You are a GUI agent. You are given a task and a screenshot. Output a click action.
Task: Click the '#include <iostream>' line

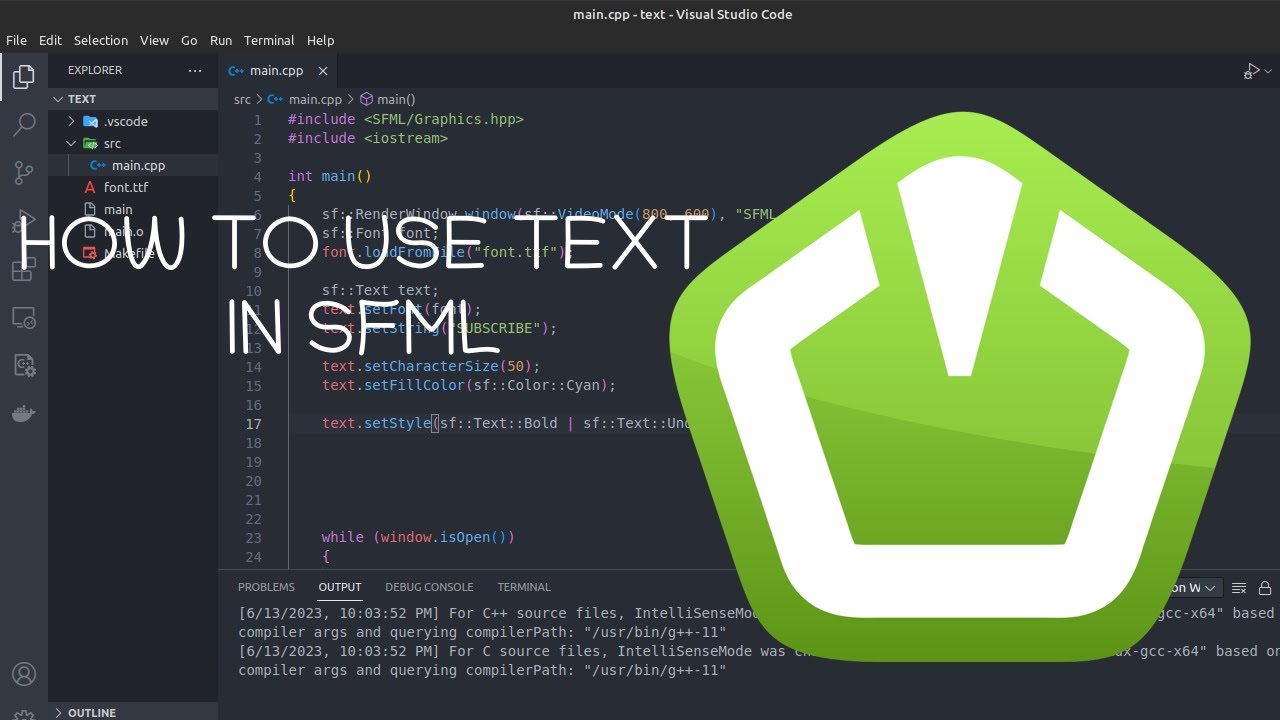coord(368,138)
